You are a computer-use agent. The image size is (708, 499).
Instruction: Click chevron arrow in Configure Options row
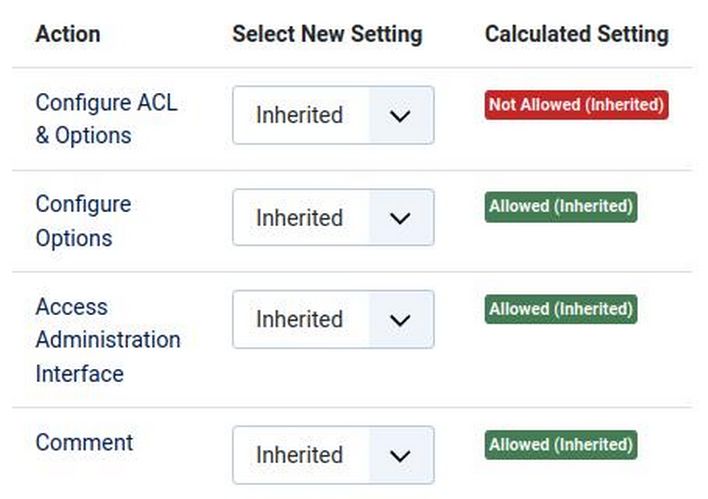[x=400, y=218]
